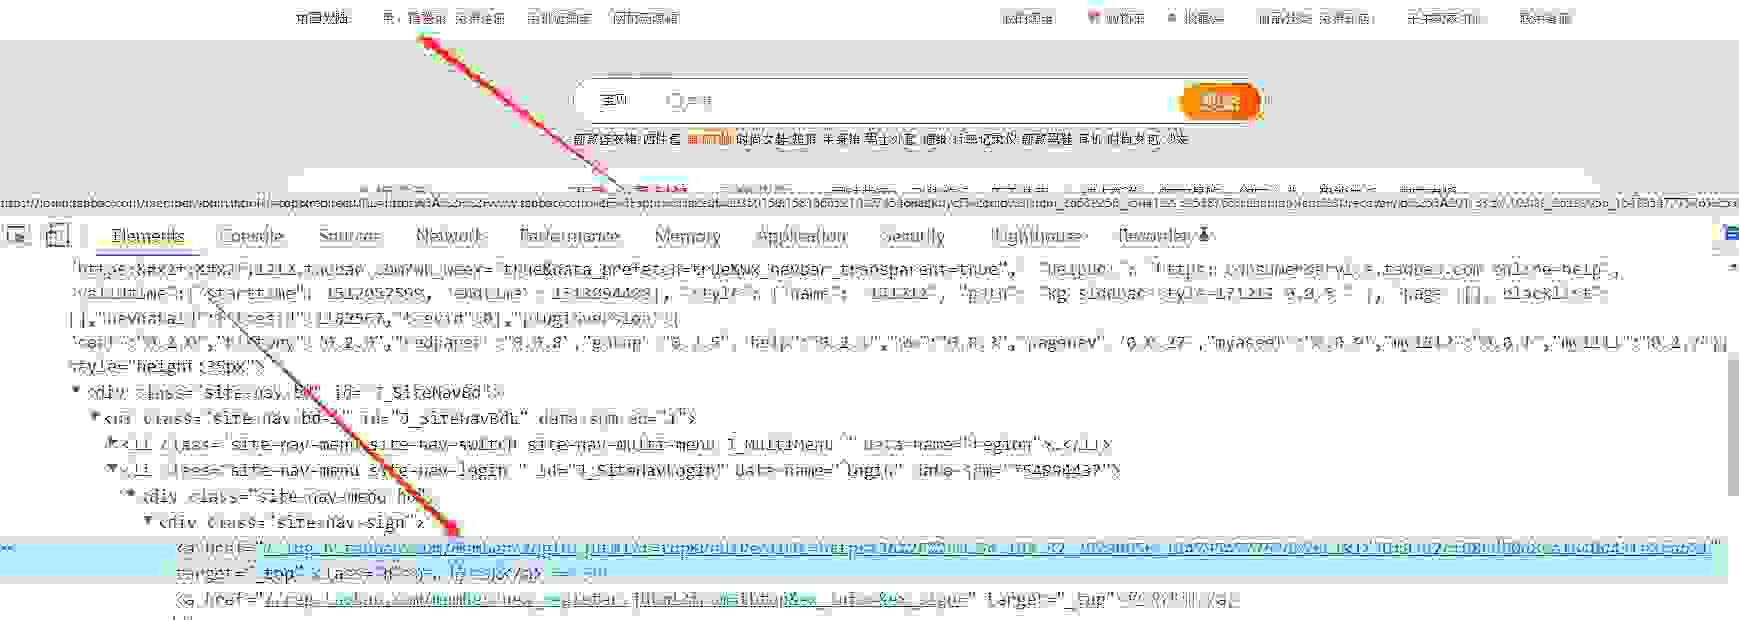
Task: Select the Memory tab
Action: coord(688,236)
